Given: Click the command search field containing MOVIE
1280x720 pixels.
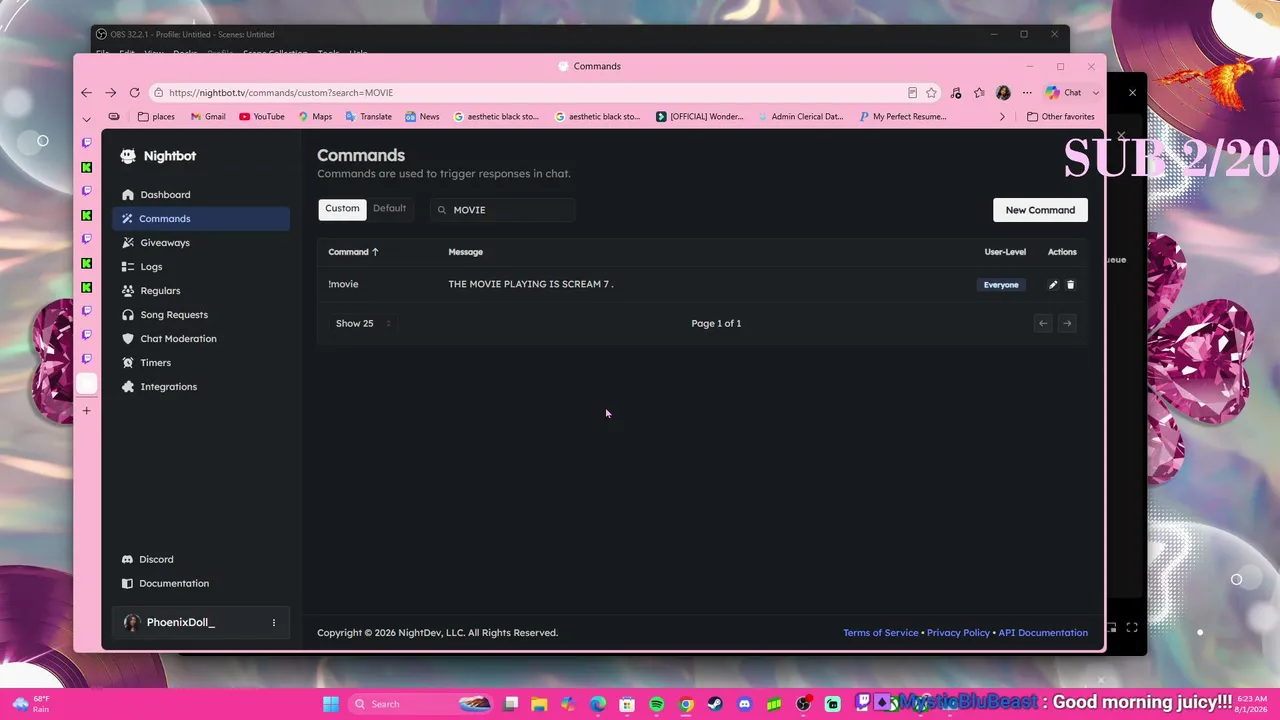Looking at the screenshot, I should coord(503,210).
